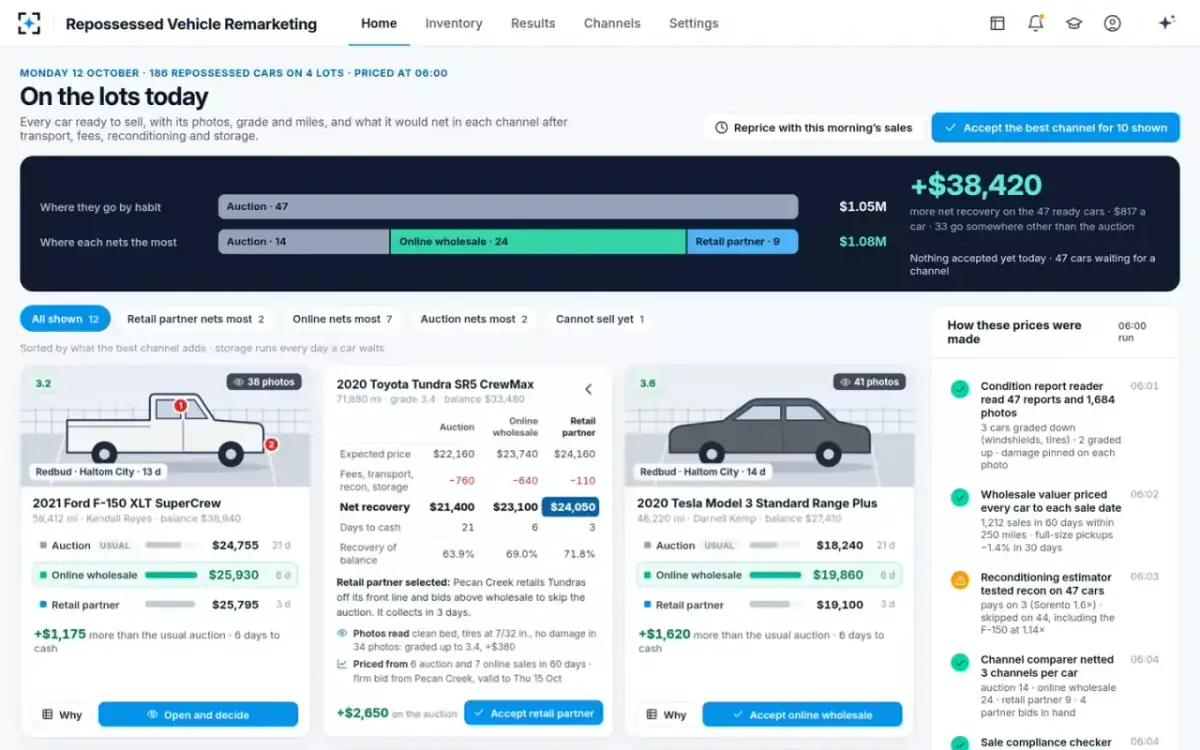
Task: Open the 41 photos badge on the Tesla
Action: tap(869, 381)
